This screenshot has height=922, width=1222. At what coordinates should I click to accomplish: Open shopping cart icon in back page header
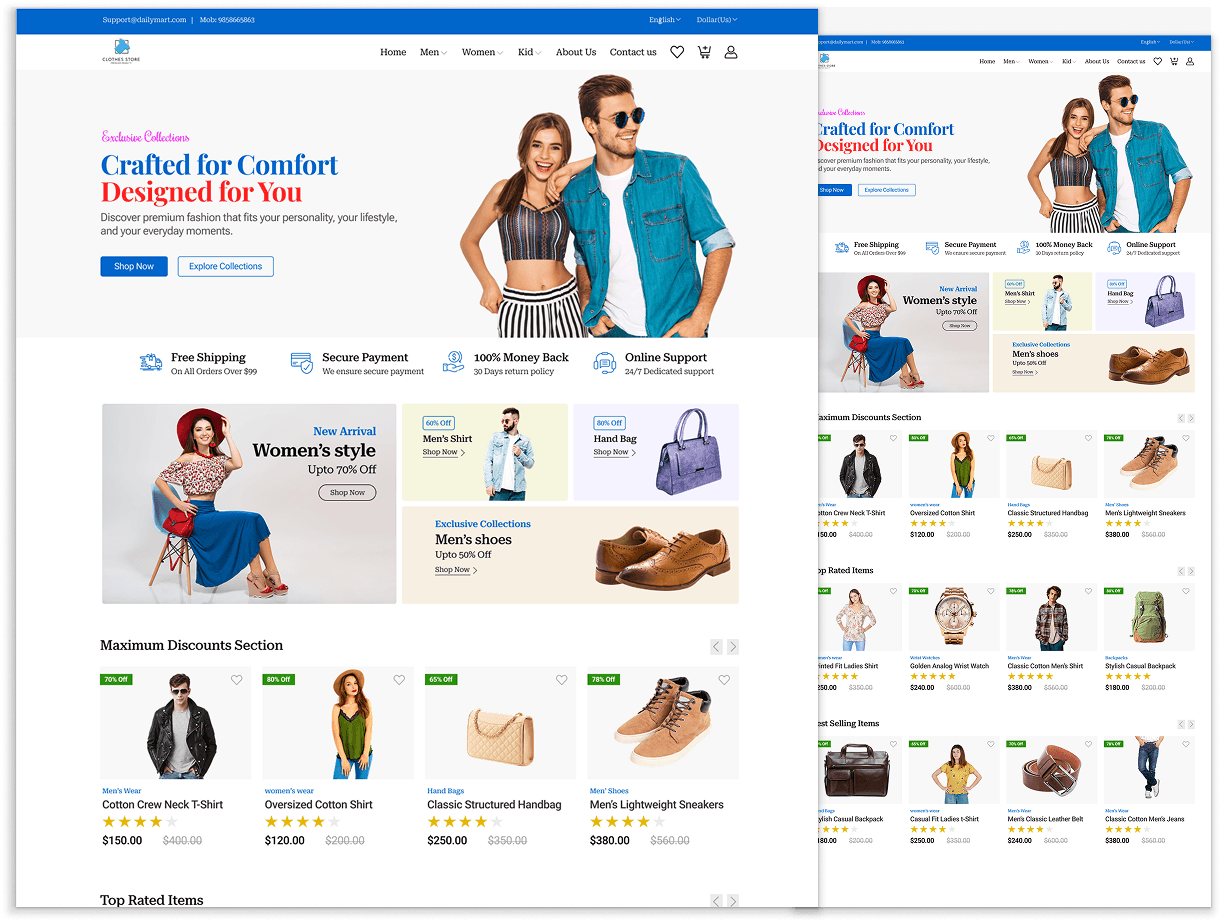point(1174,61)
